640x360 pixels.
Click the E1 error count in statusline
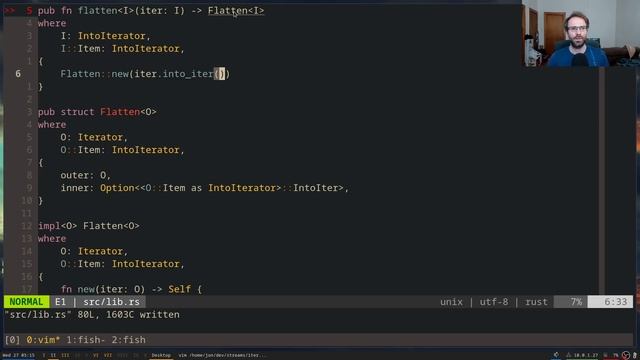tap(60, 302)
